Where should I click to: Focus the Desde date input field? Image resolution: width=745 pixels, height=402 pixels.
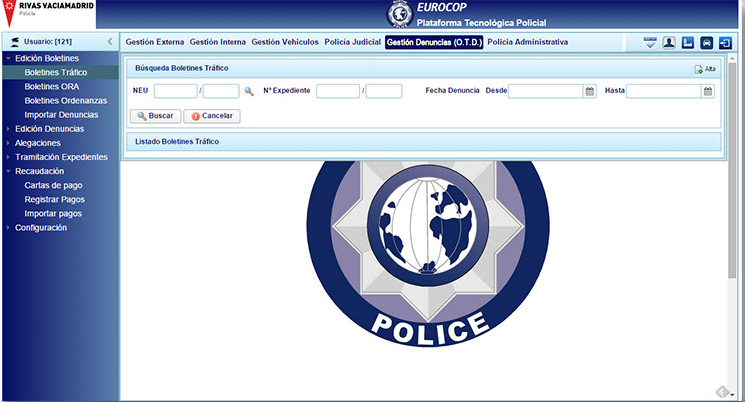(545, 91)
